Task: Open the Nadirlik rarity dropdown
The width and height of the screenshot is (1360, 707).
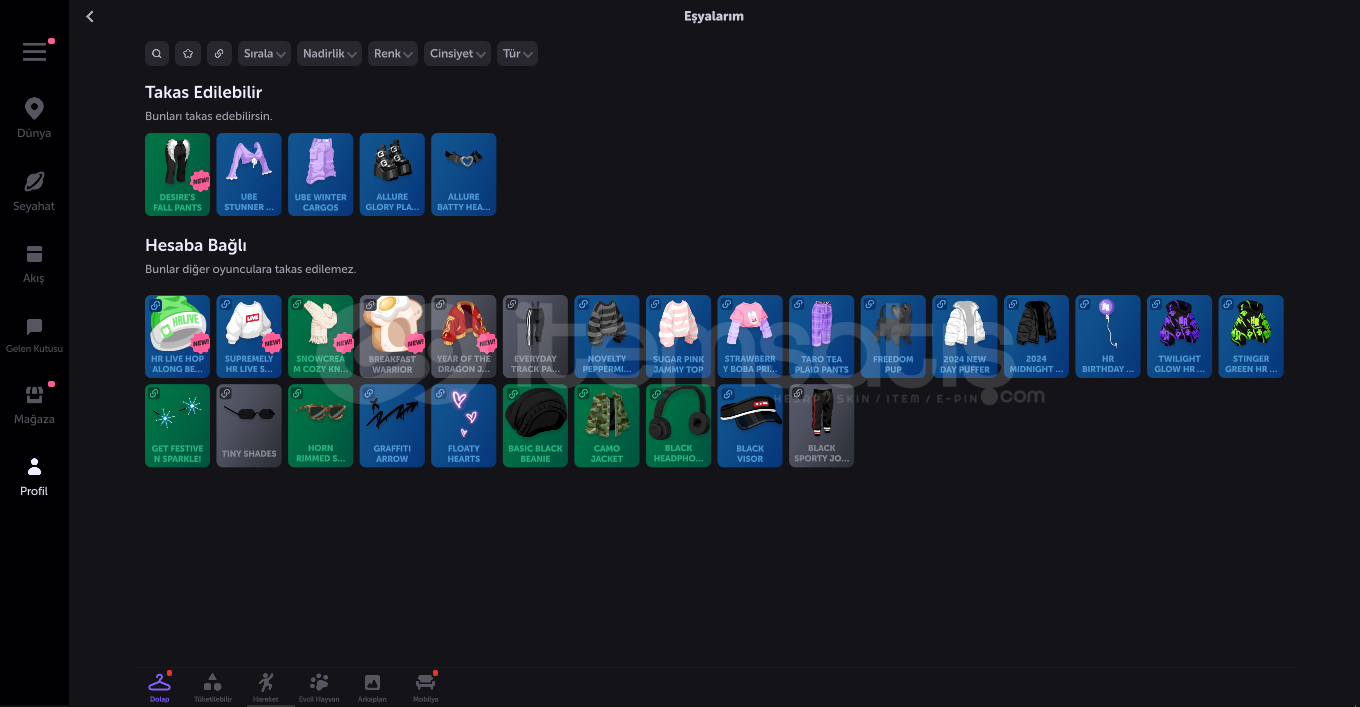Action: [329, 54]
